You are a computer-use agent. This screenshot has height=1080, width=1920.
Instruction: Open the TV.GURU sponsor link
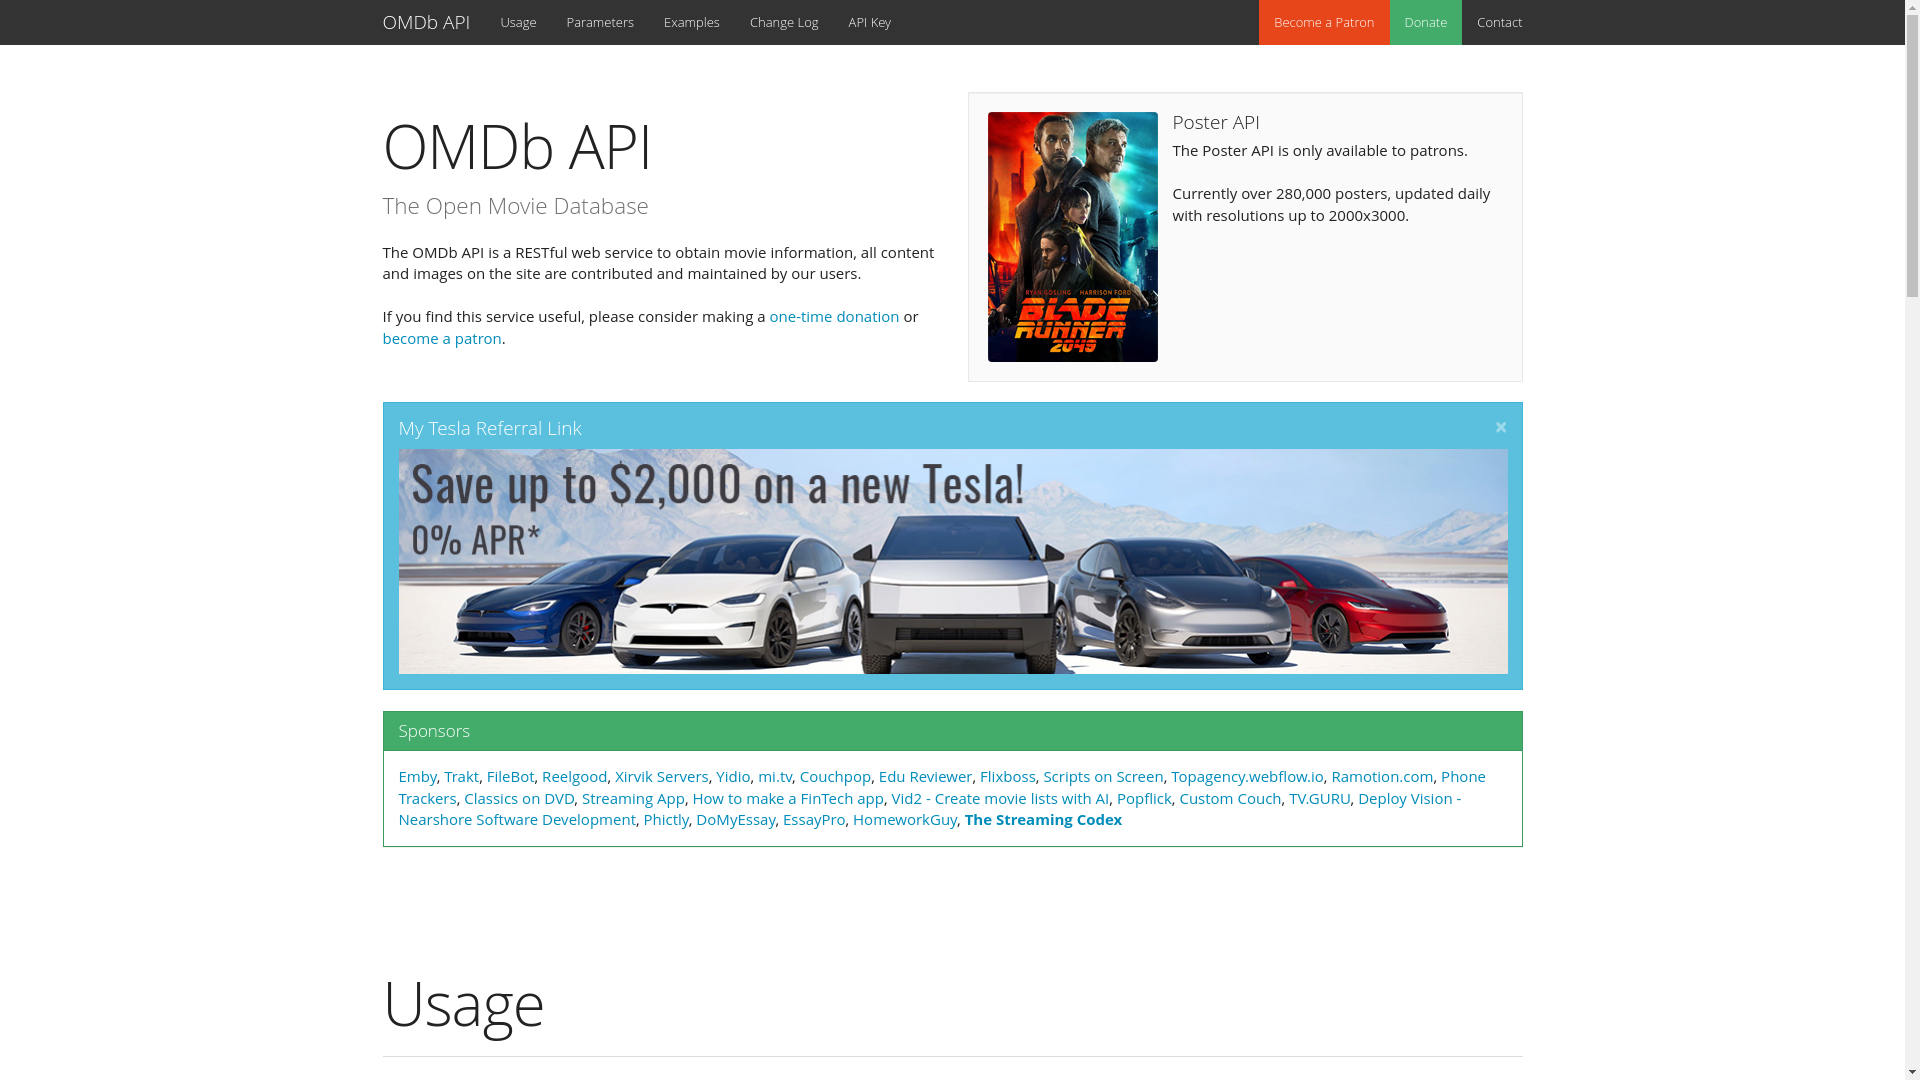click(1319, 798)
